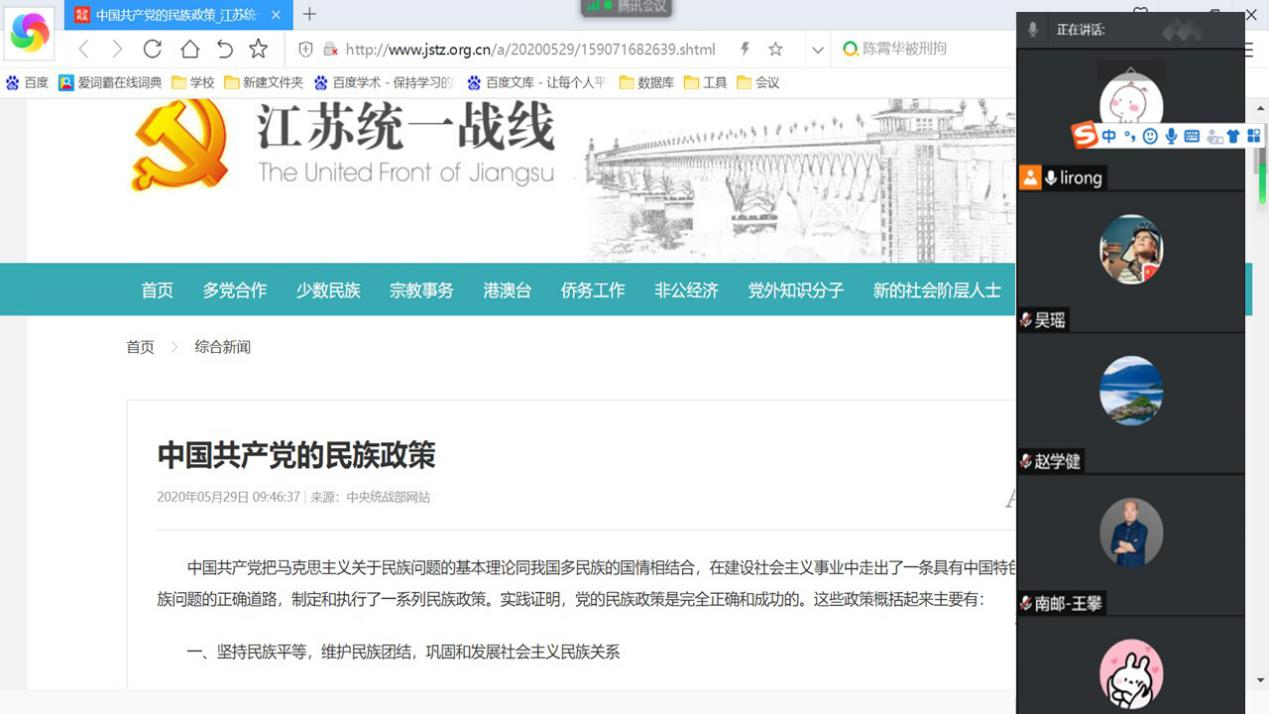Click the insecure lock icon before the URL
This screenshot has height=714, width=1269.
(330, 49)
